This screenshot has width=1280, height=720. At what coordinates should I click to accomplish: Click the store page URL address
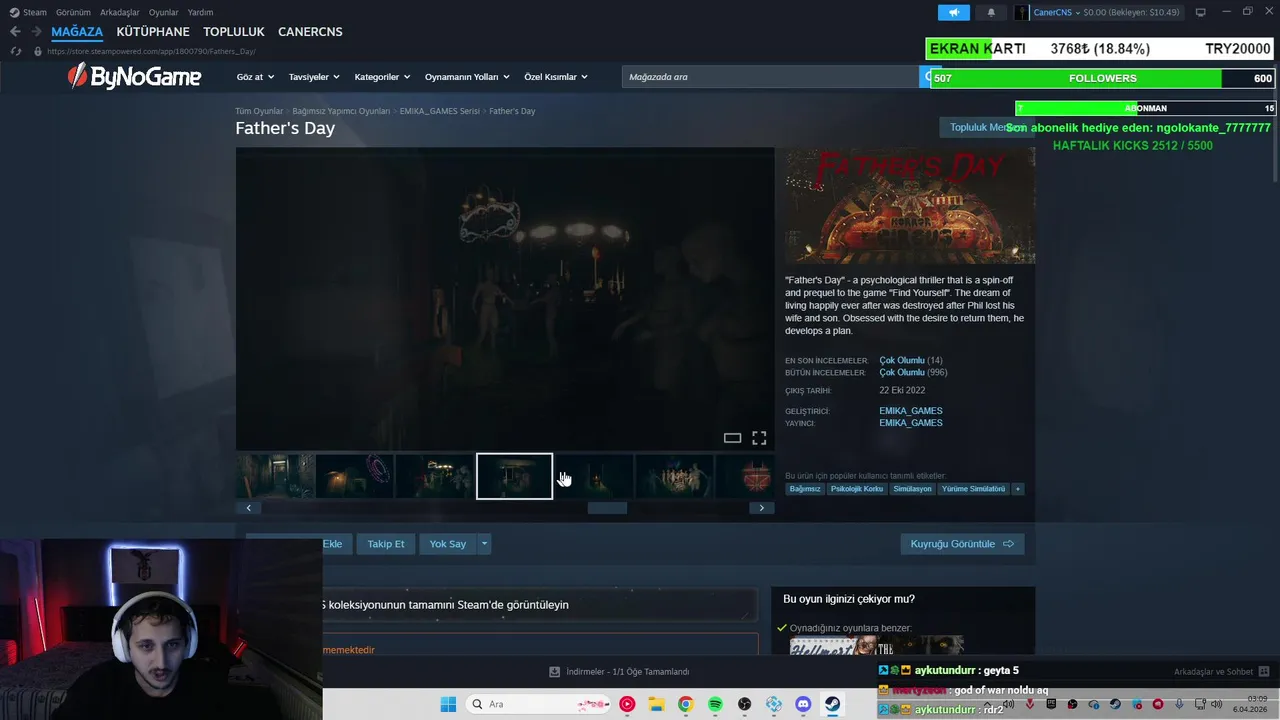pos(151,51)
